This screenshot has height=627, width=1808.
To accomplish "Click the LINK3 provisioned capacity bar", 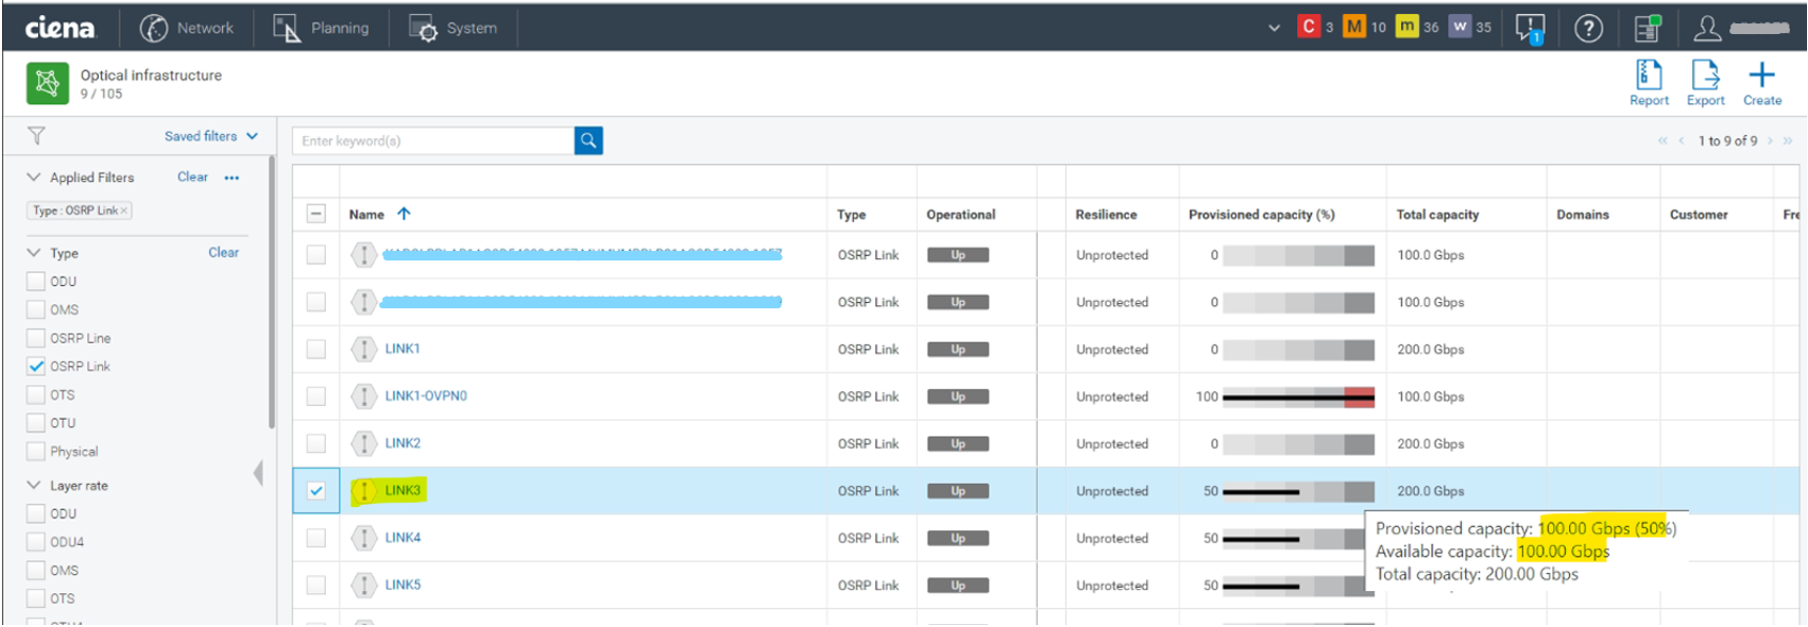I will (x=1298, y=491).
